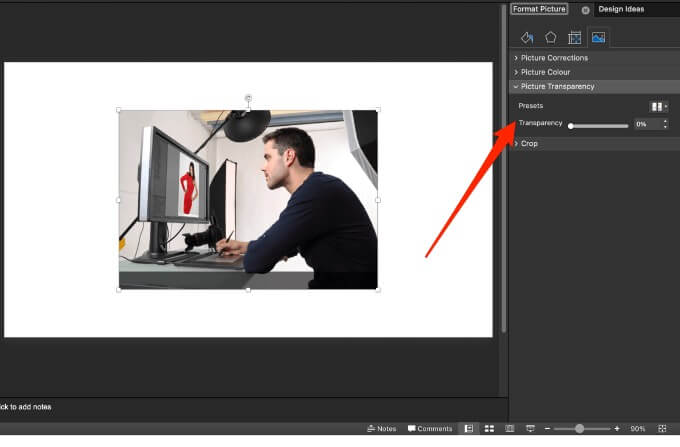
Task: Switch to Normal view icon
Action: click(x=468, y=428)
